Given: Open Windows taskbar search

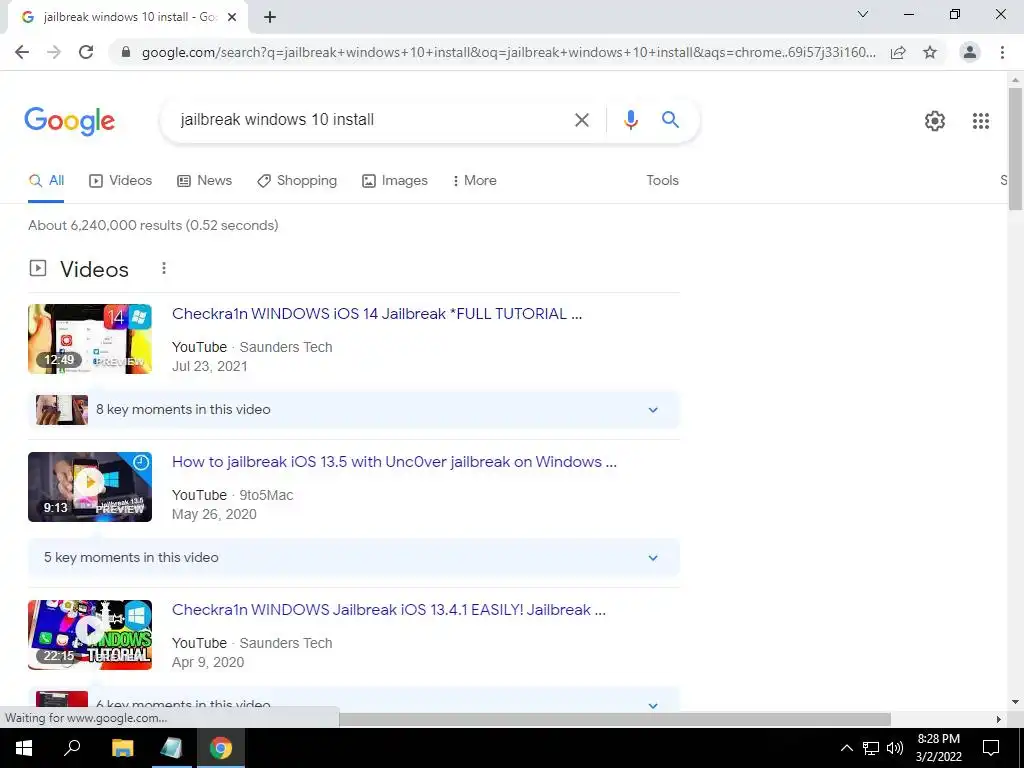Looking at the screenshot, I should (72, 748).
